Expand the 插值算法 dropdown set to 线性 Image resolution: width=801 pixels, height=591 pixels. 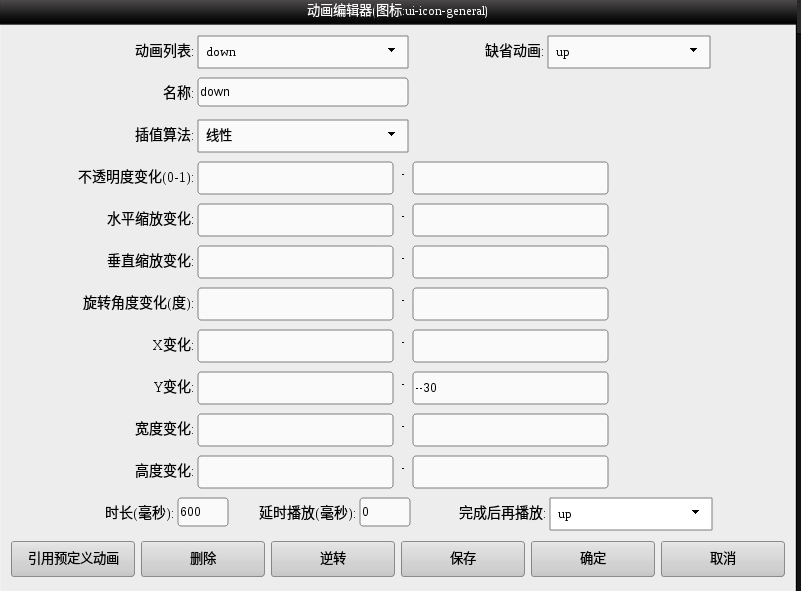pos(303,135)
